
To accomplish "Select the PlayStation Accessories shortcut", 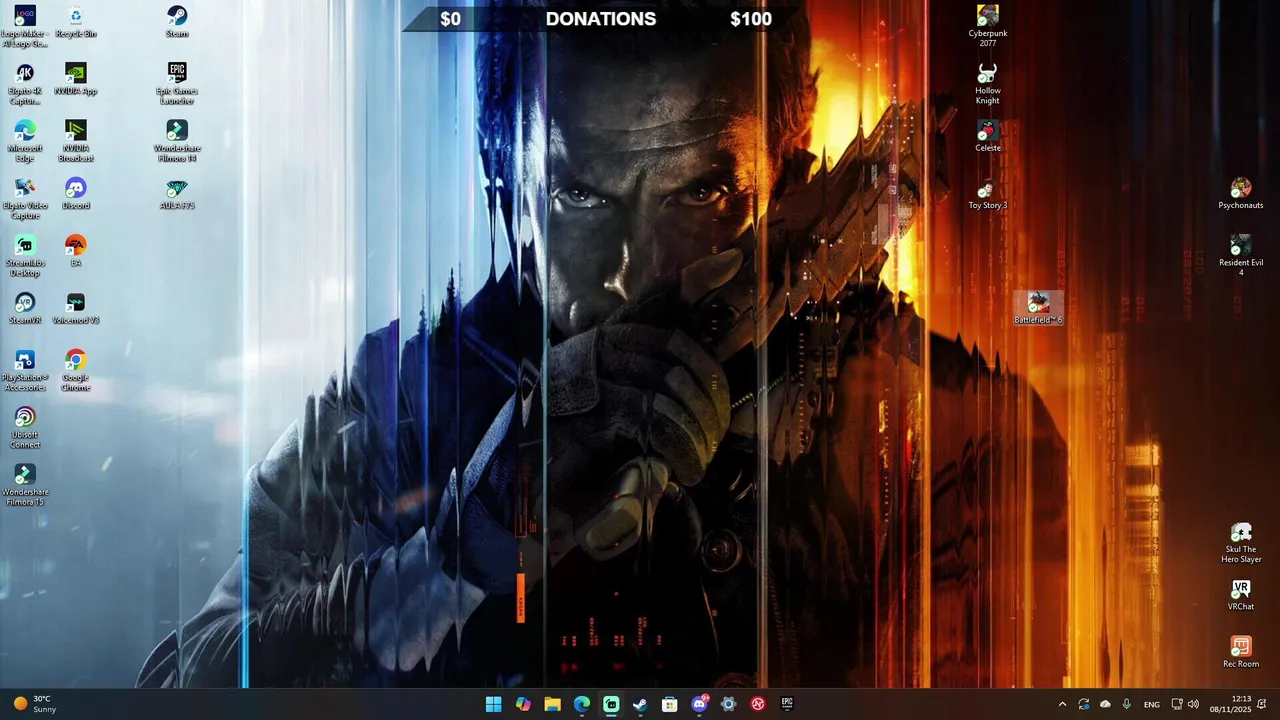I will coord(25,369).
